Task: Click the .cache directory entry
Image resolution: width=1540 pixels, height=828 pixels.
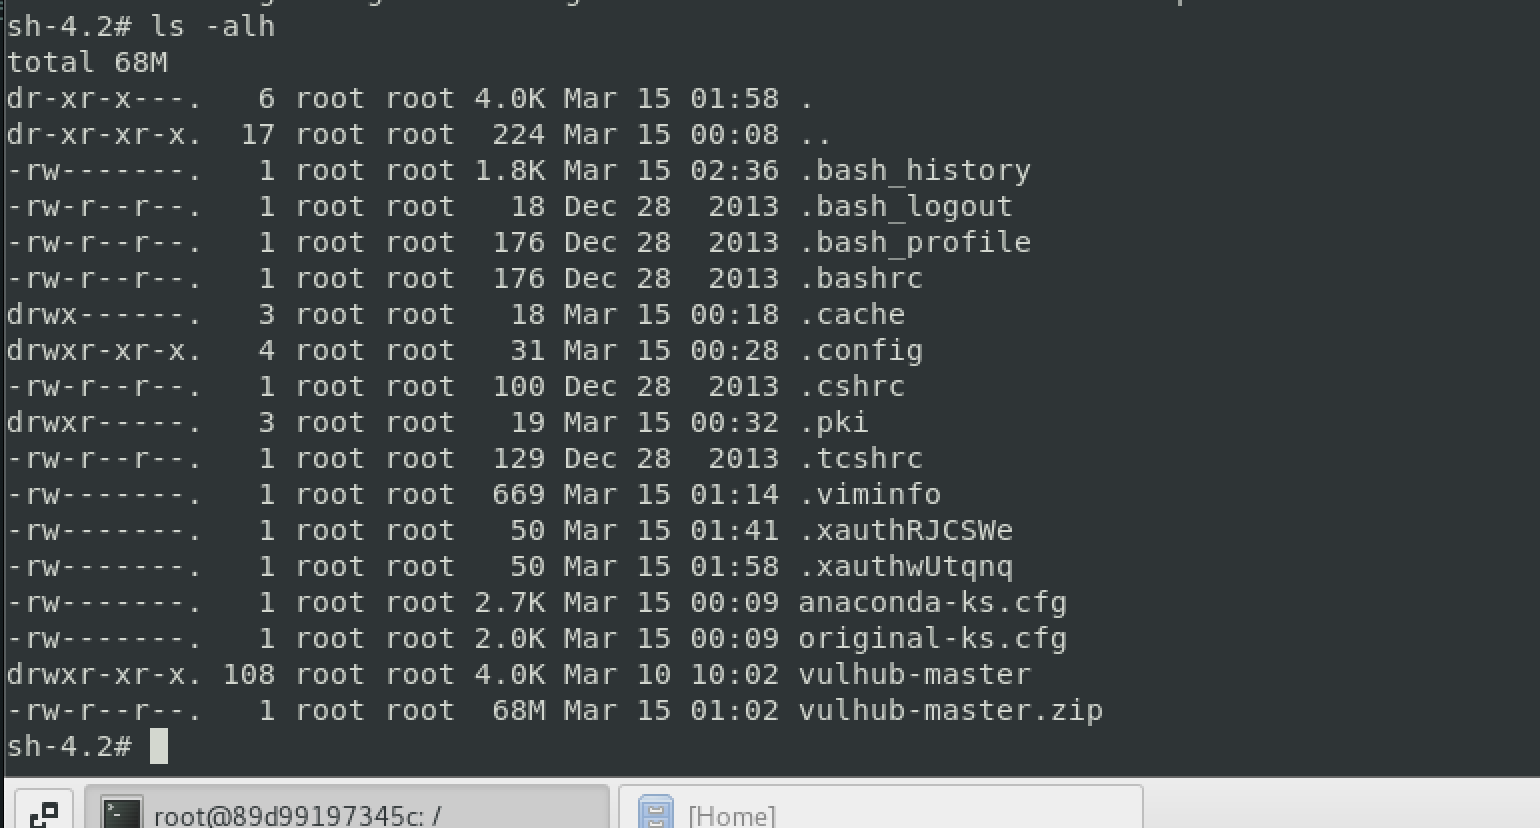Action: 851,314
